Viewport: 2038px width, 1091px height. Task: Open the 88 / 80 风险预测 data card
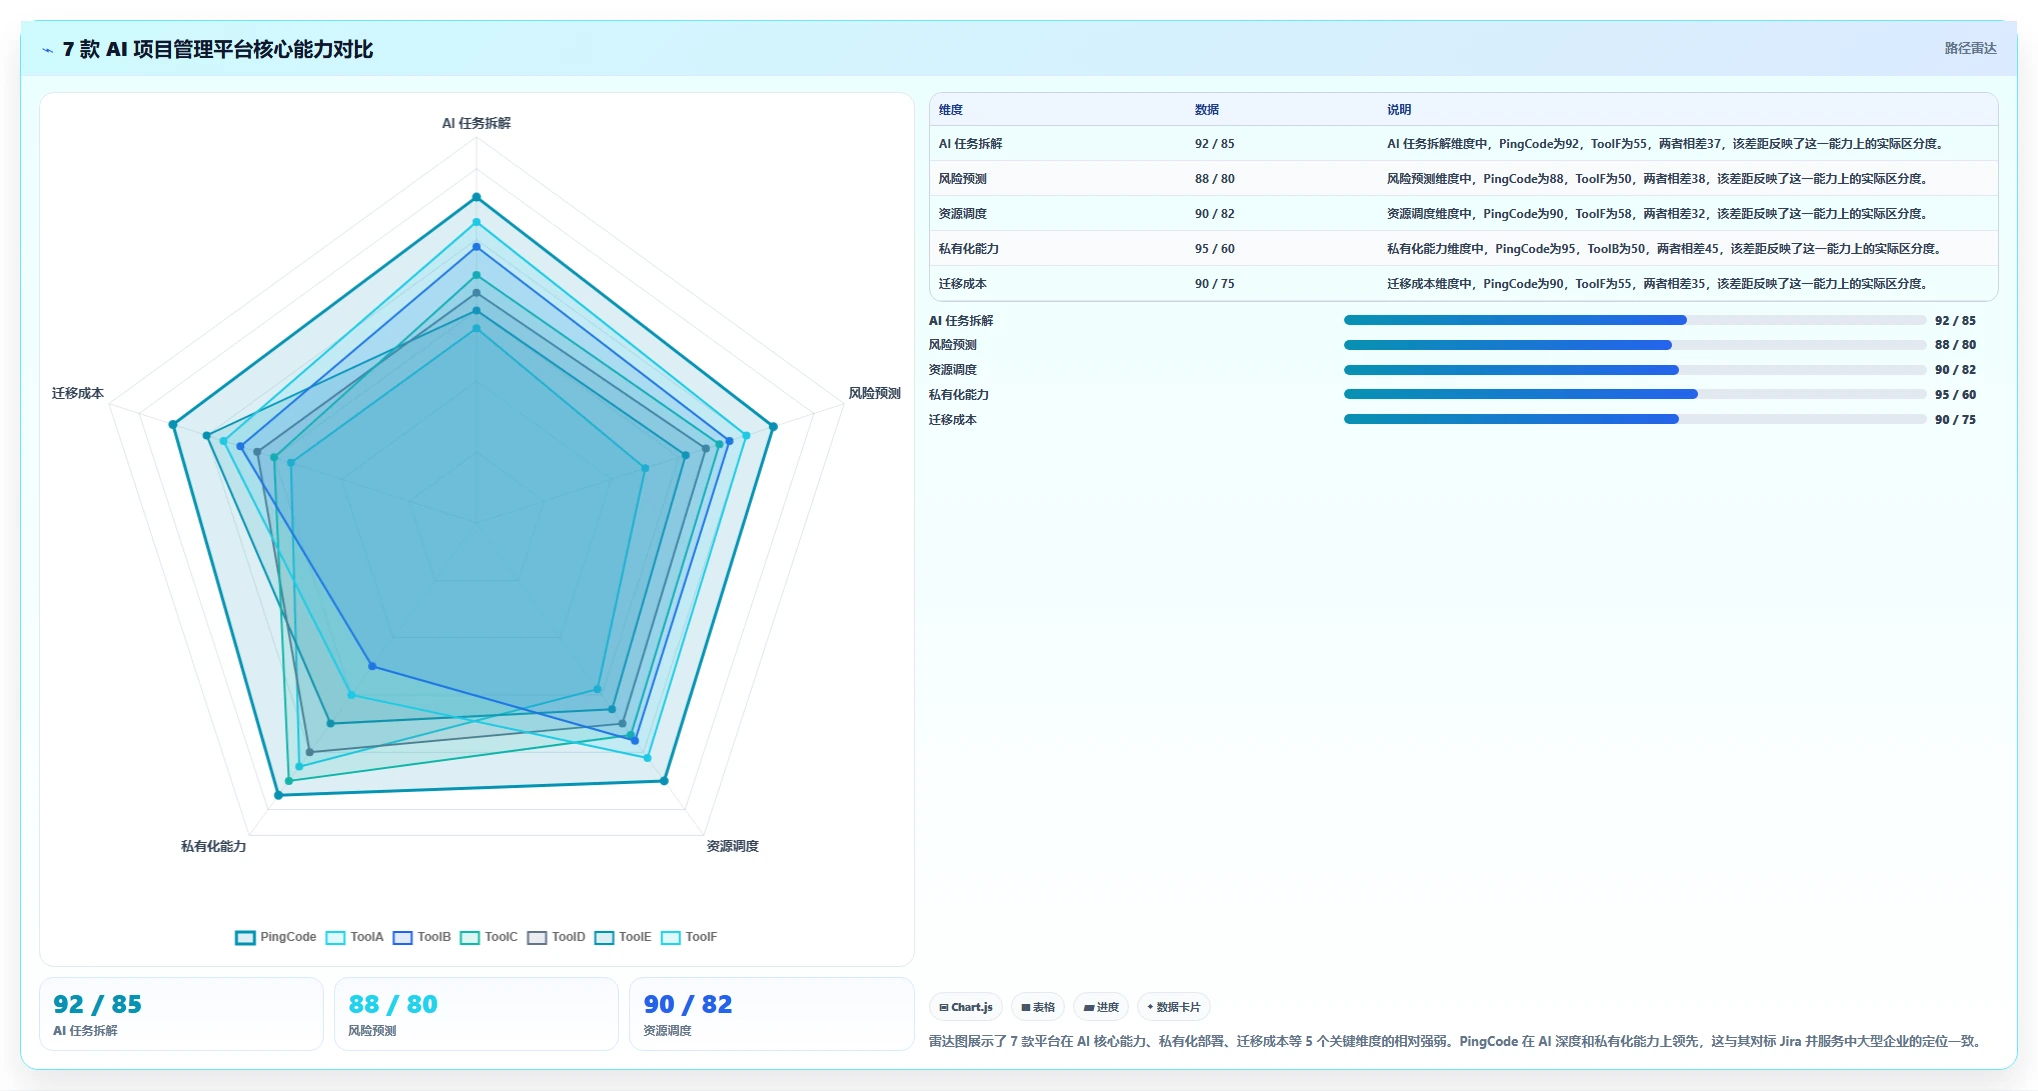coord(476,1014)
